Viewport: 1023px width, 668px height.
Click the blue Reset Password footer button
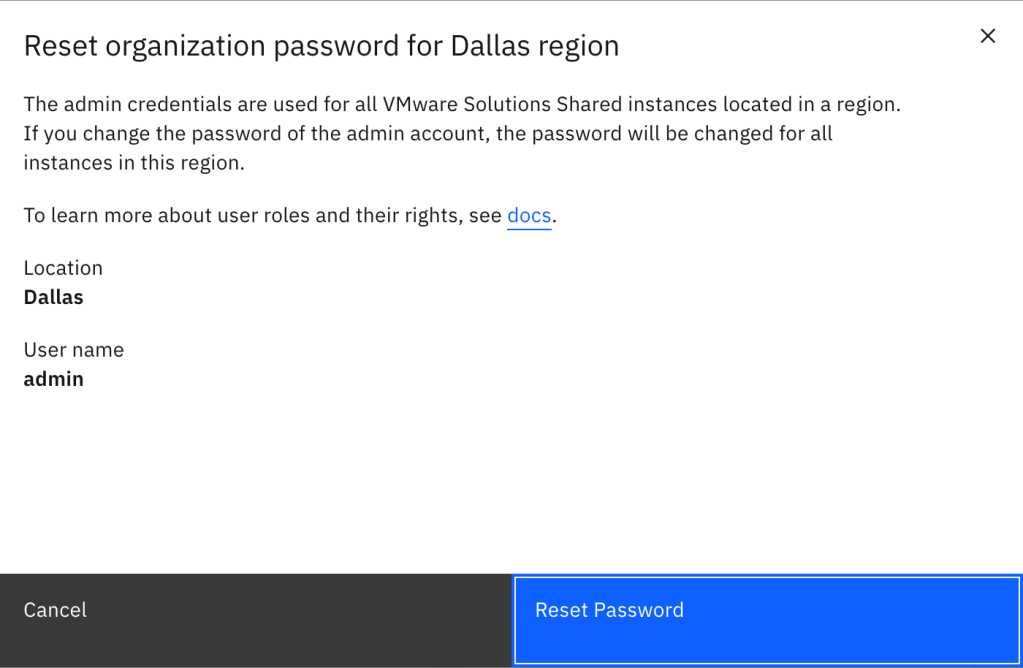pos(767,610)
